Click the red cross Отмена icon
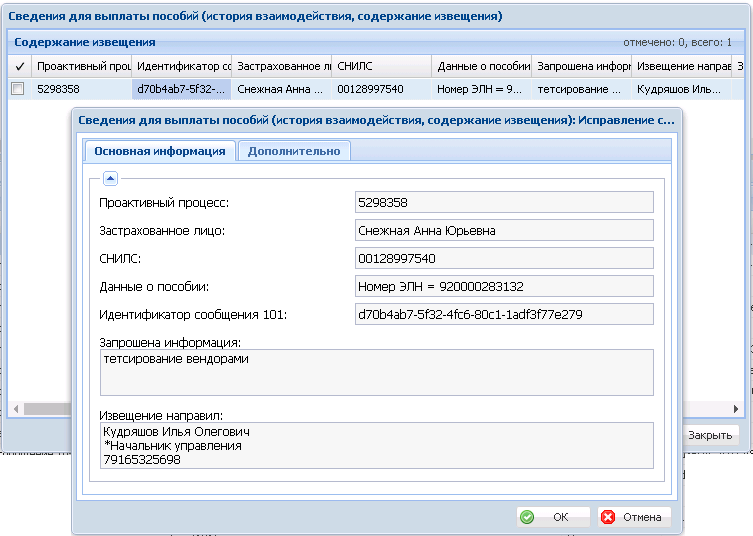Screen dimensions: 753x536 click(608, 517)
